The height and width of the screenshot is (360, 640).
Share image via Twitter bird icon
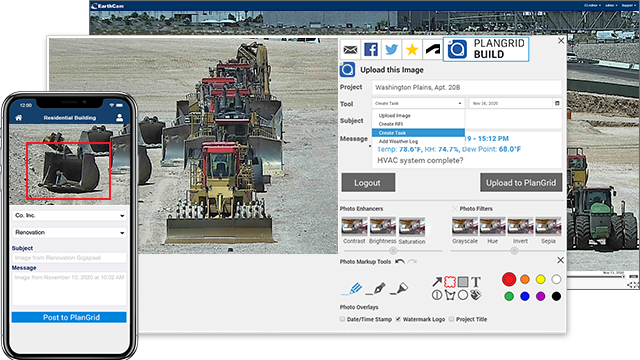(391, 50)
